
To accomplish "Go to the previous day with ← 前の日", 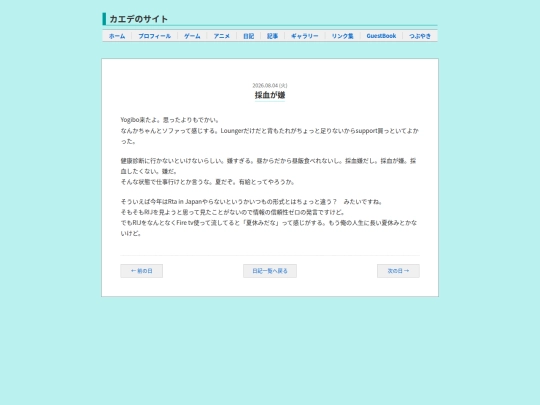I will [x=142, y=271].
